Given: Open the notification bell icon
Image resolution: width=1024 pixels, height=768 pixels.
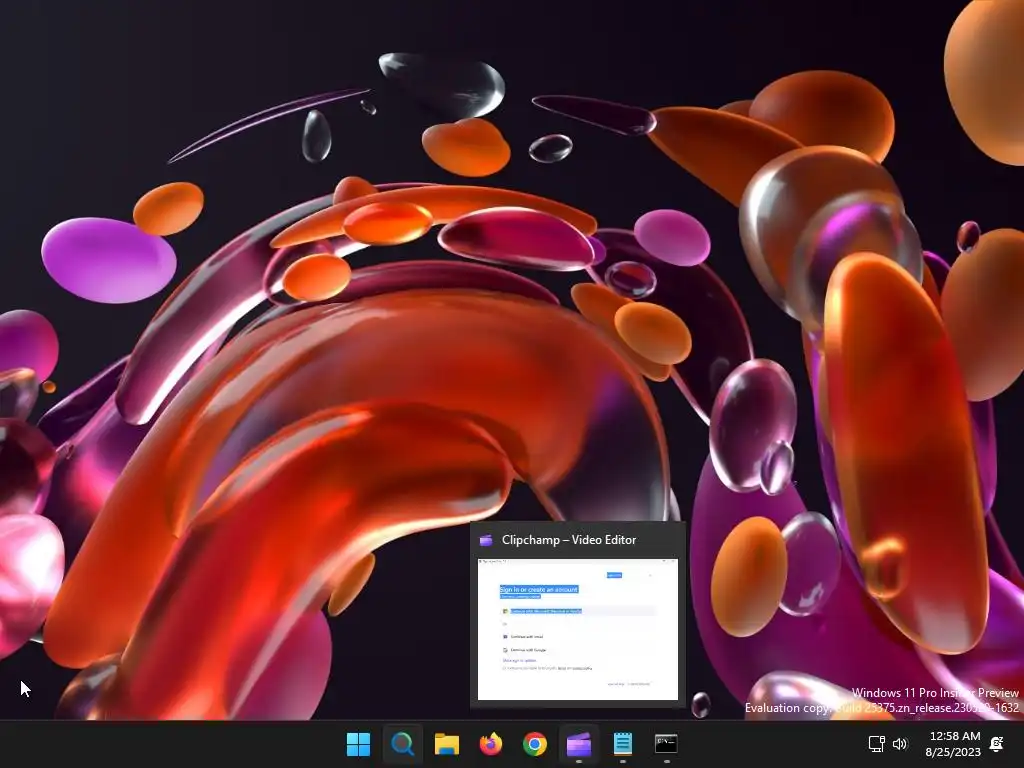Looking at the screenshot, I should click(997, 744).
